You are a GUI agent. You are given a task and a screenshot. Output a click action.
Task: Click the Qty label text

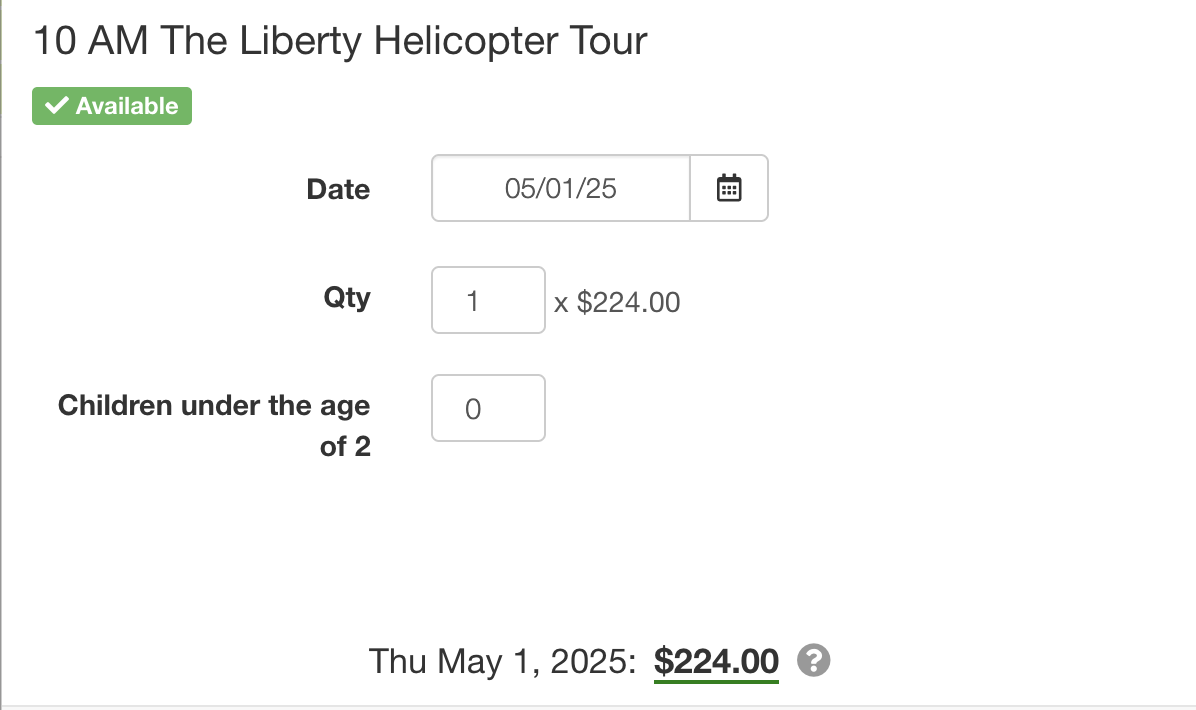pyautogui.click(x=347, y=297)
